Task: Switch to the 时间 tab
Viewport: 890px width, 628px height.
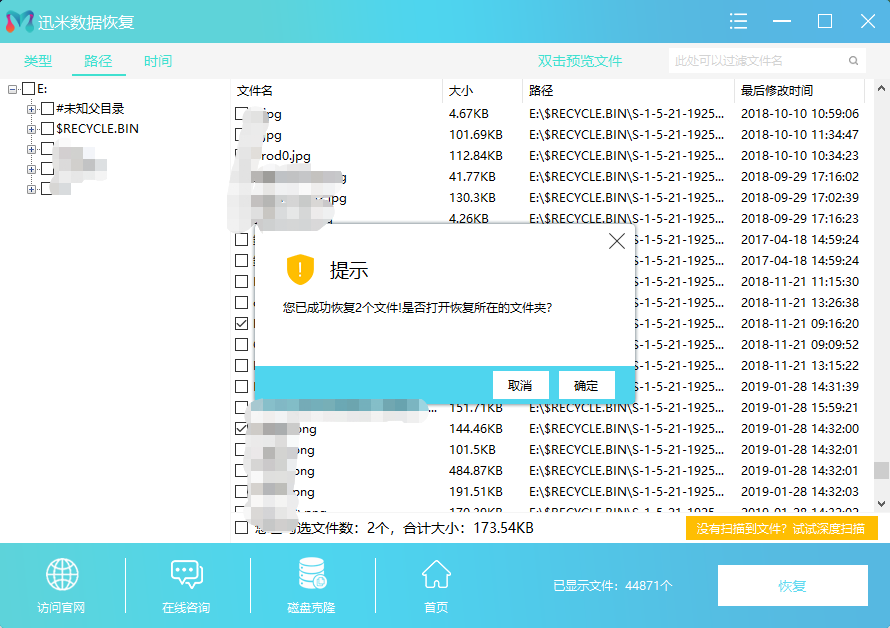Action: coord(157,61)
